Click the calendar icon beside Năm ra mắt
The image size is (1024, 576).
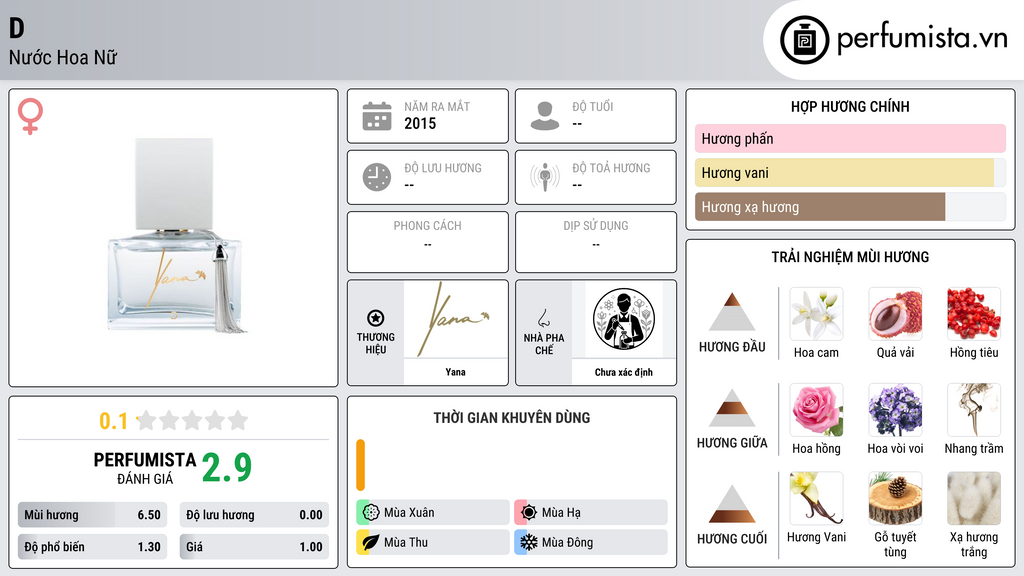[x=377, y=116]
